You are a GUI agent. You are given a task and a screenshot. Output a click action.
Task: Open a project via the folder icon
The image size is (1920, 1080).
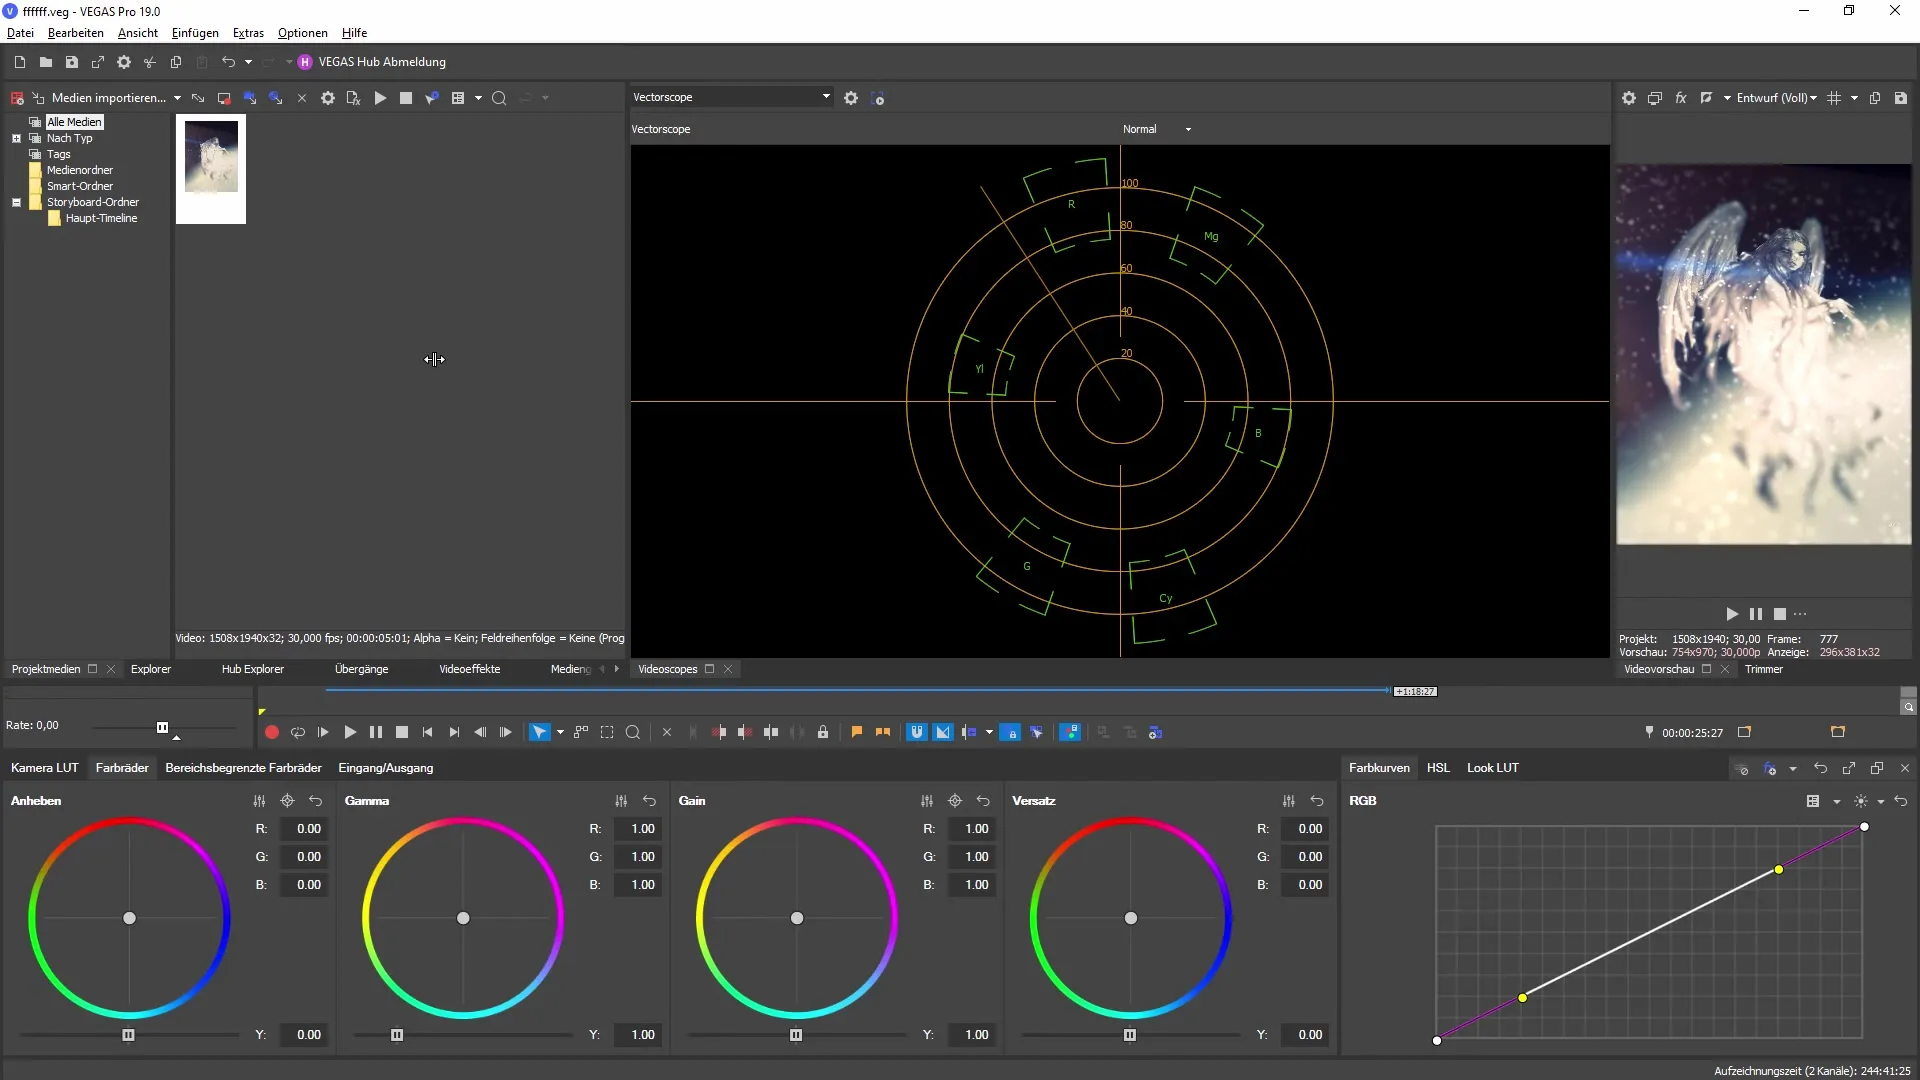[x=45, y=62]
